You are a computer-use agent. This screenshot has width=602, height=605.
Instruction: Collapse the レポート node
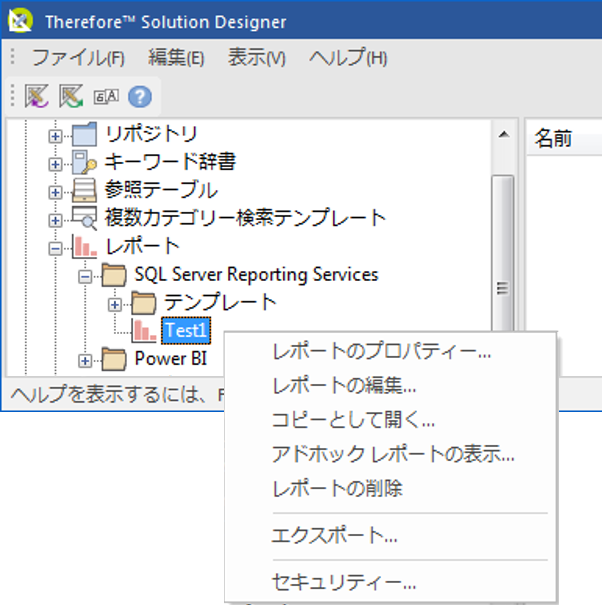point(55,248)
